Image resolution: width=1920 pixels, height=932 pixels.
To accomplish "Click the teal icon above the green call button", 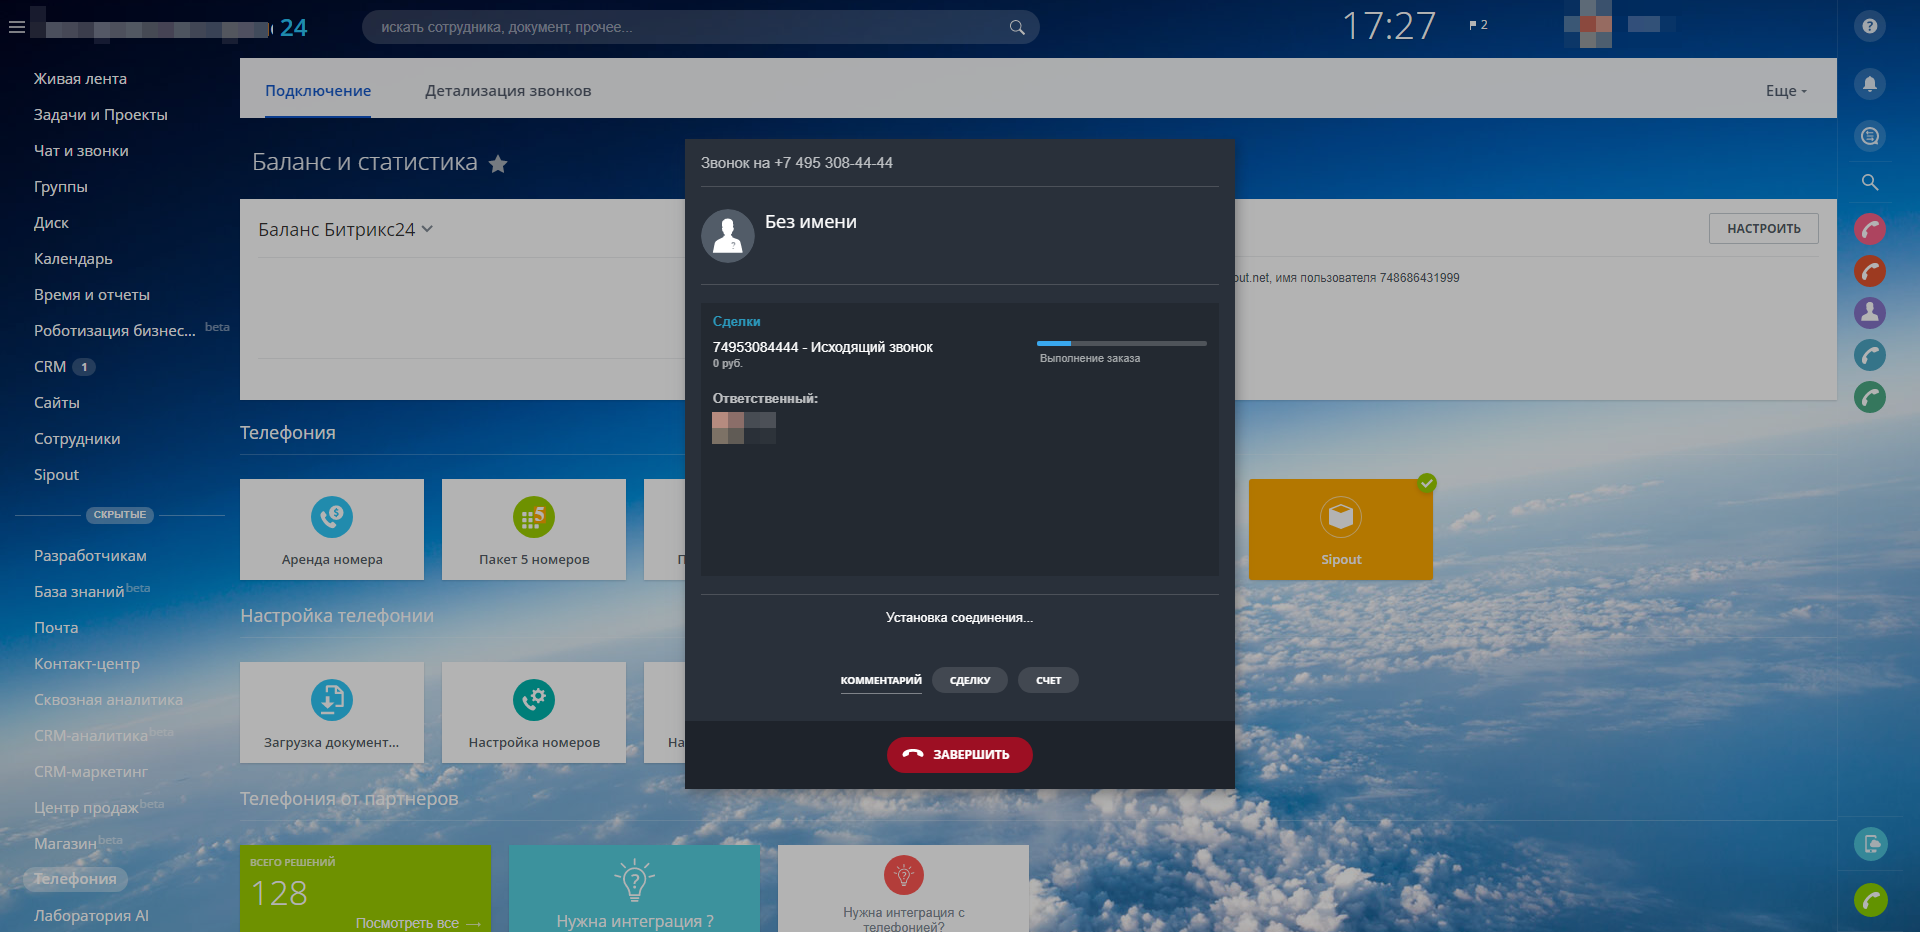I will click(x=1870, y=844).
